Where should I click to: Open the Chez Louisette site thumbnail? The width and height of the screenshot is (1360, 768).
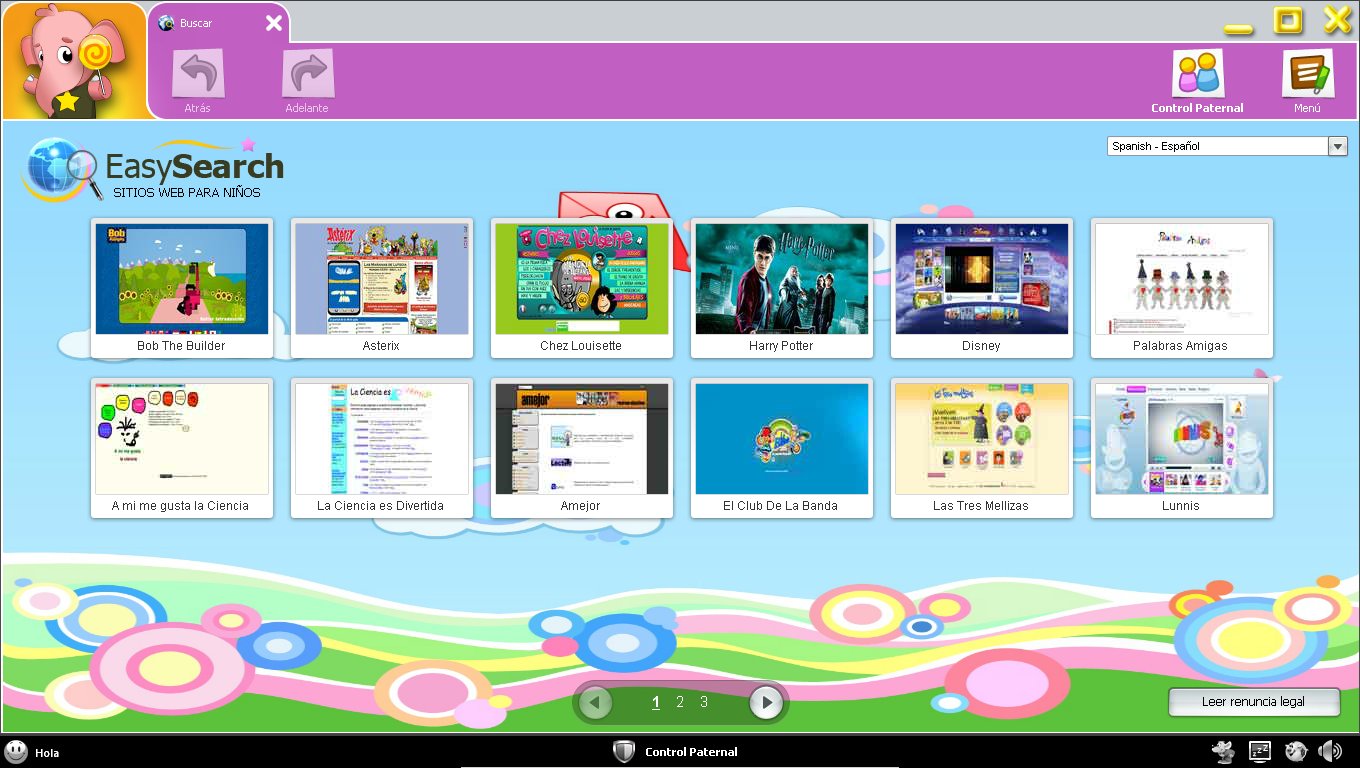(x=582, y=288)
